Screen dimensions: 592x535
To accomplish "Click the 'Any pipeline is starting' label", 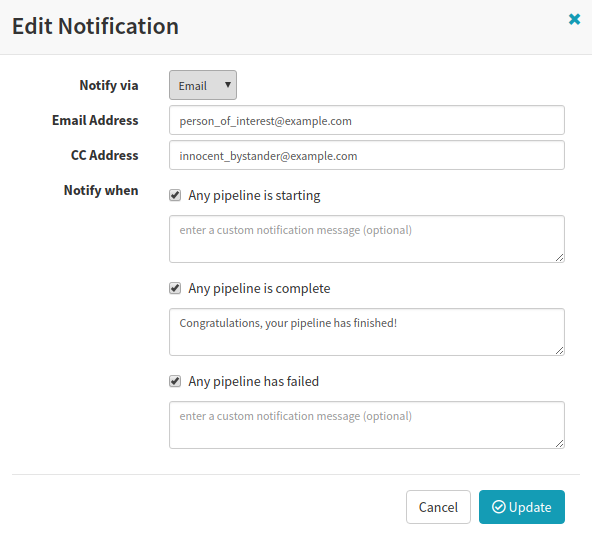I will (254, 196).
